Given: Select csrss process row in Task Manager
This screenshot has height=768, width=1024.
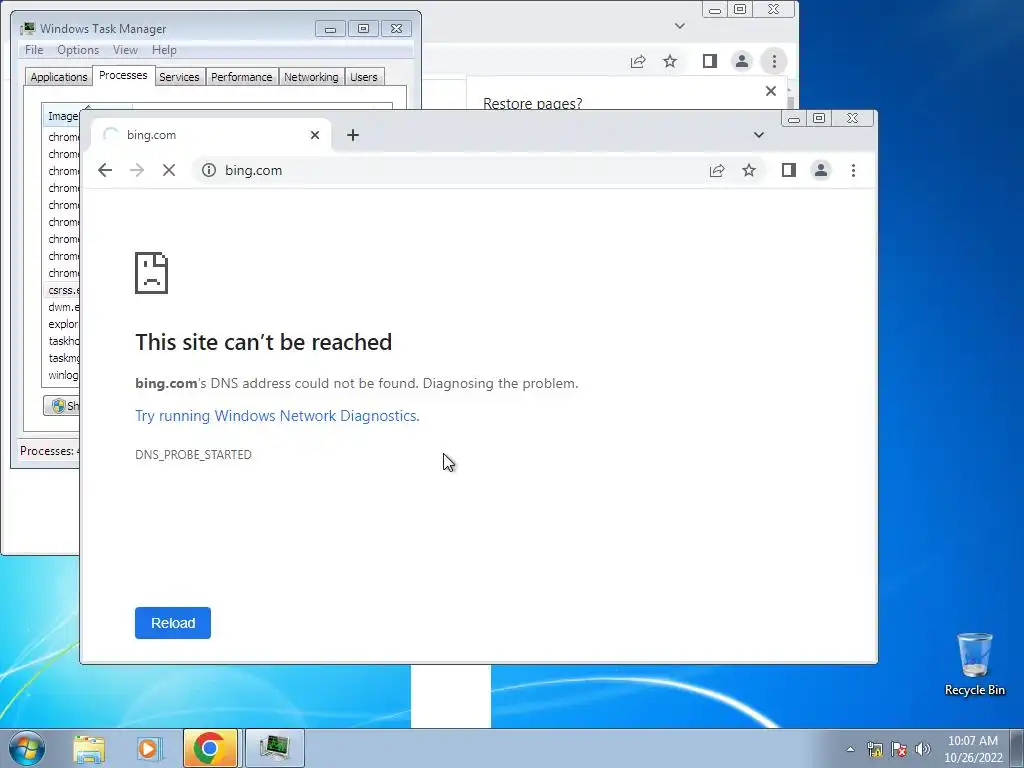Looking at the screenshot, I should point(63,290).
